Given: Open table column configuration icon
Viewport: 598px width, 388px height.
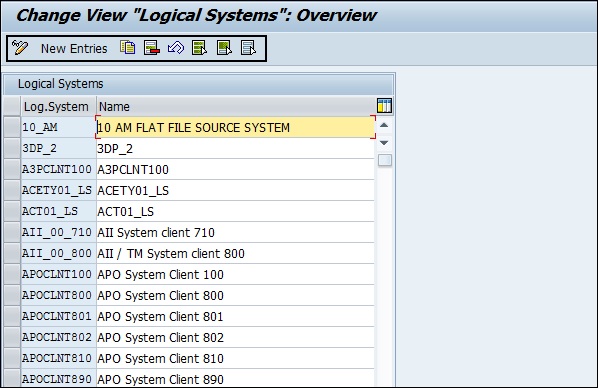Looking at the screenshot, I should [384, 106].
